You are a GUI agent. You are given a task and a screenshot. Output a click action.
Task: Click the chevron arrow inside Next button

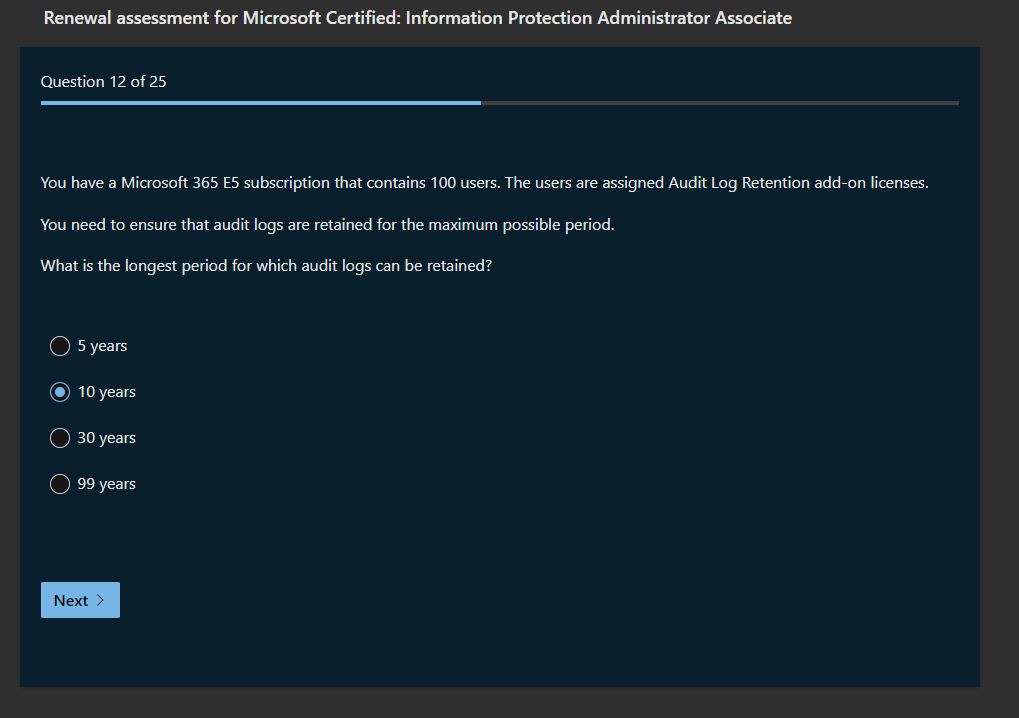coord(100,600)
